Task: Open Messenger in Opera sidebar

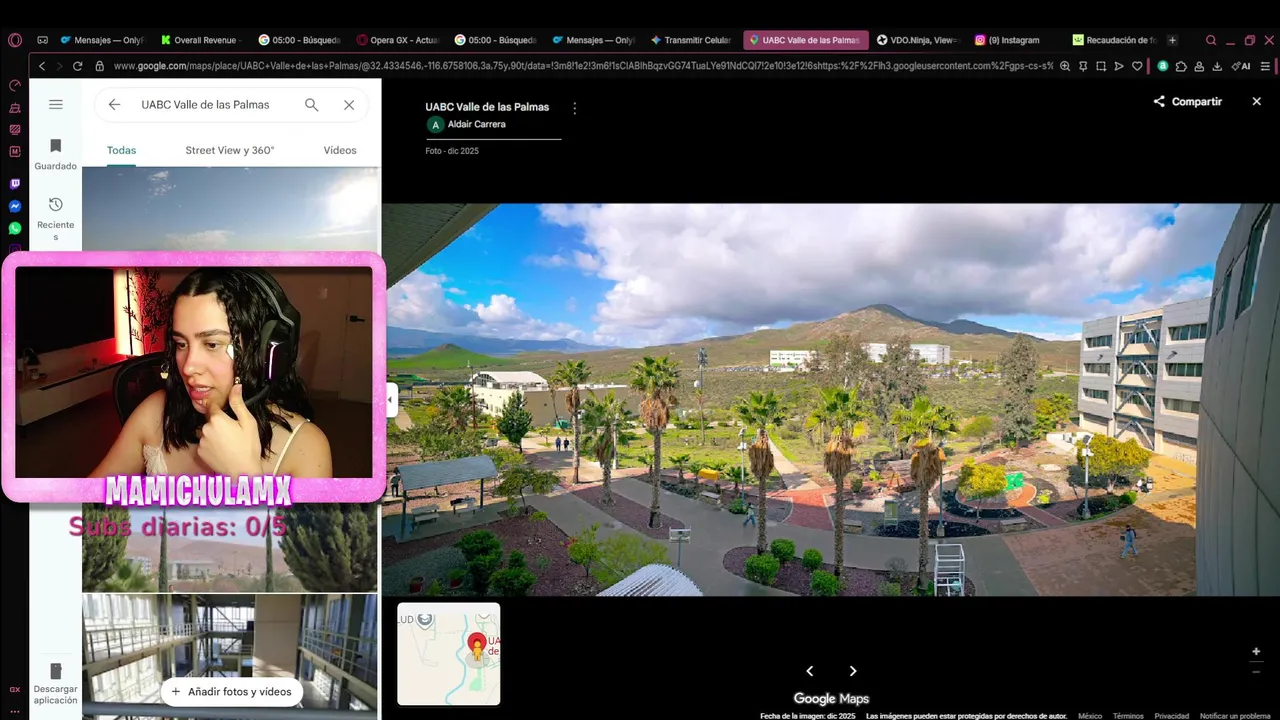Action: (15, 206)
